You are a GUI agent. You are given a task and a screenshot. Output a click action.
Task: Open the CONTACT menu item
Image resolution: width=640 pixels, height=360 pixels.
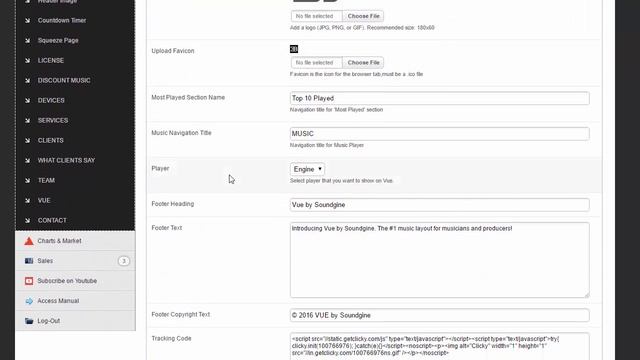click(52, 220)
